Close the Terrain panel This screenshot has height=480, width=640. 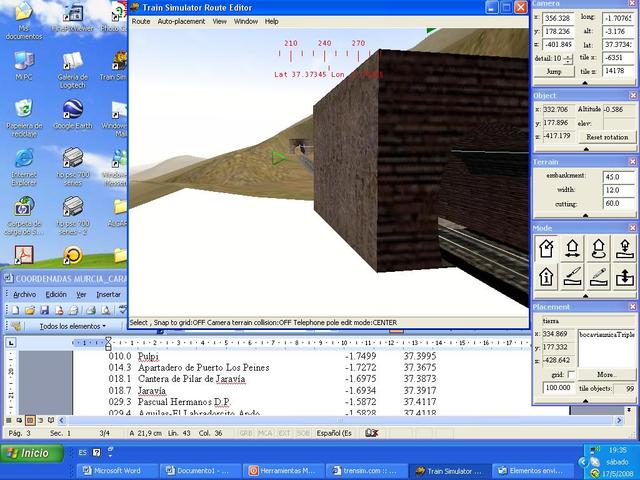632,161
